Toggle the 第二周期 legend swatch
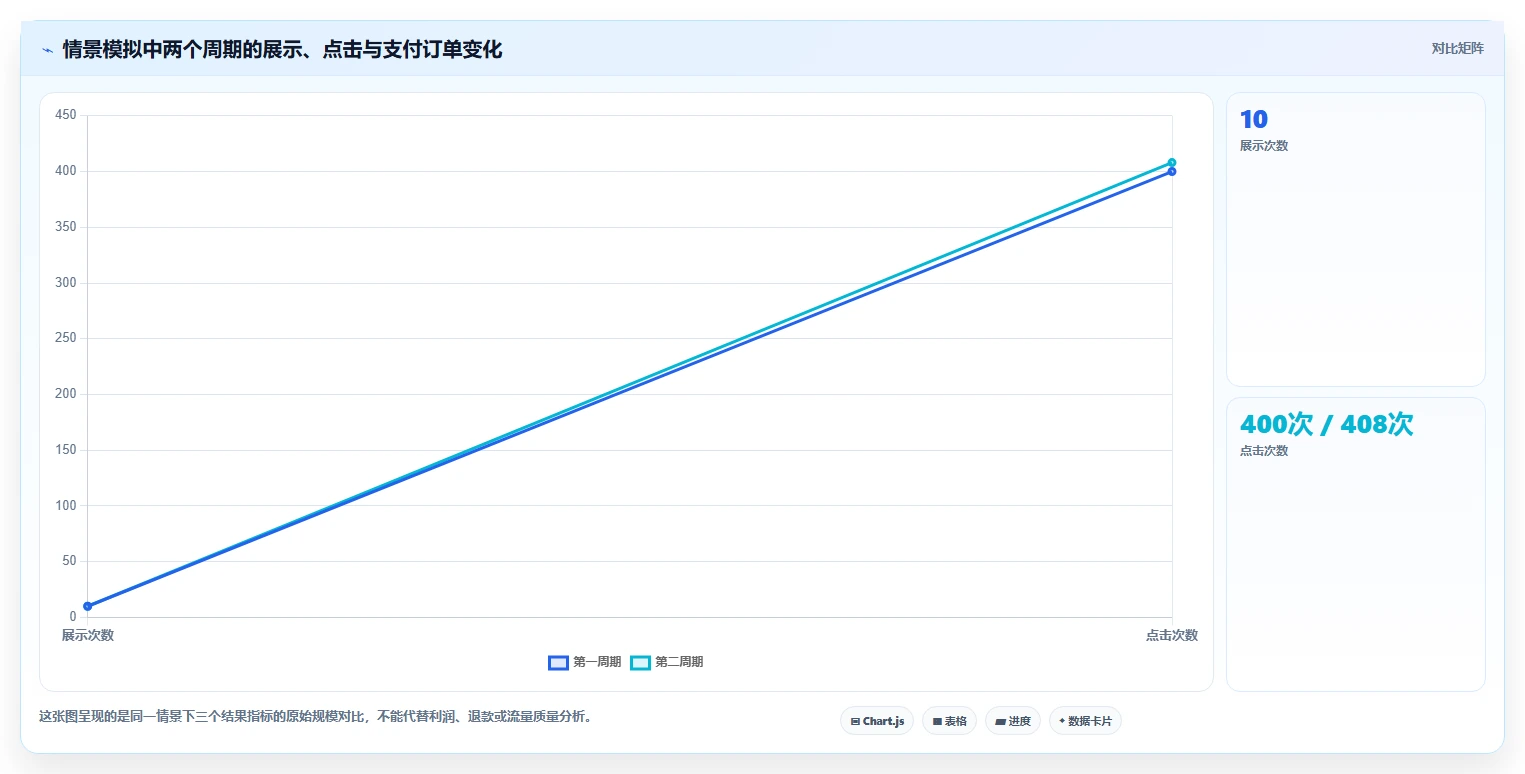The width and height of the screenshot is (1525, 774). [x=640, y=662]
